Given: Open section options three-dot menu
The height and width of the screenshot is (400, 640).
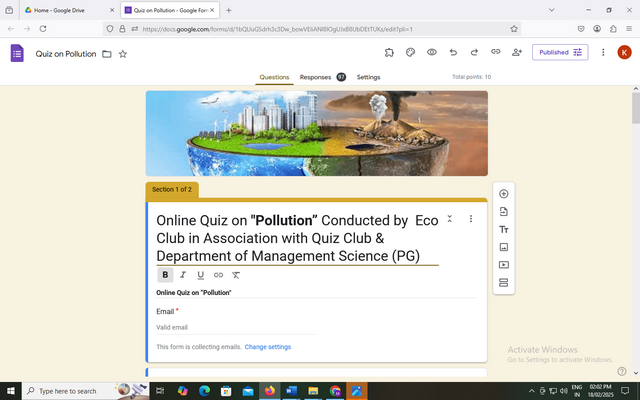Looking at the screenshot, I should click(471, 218).
